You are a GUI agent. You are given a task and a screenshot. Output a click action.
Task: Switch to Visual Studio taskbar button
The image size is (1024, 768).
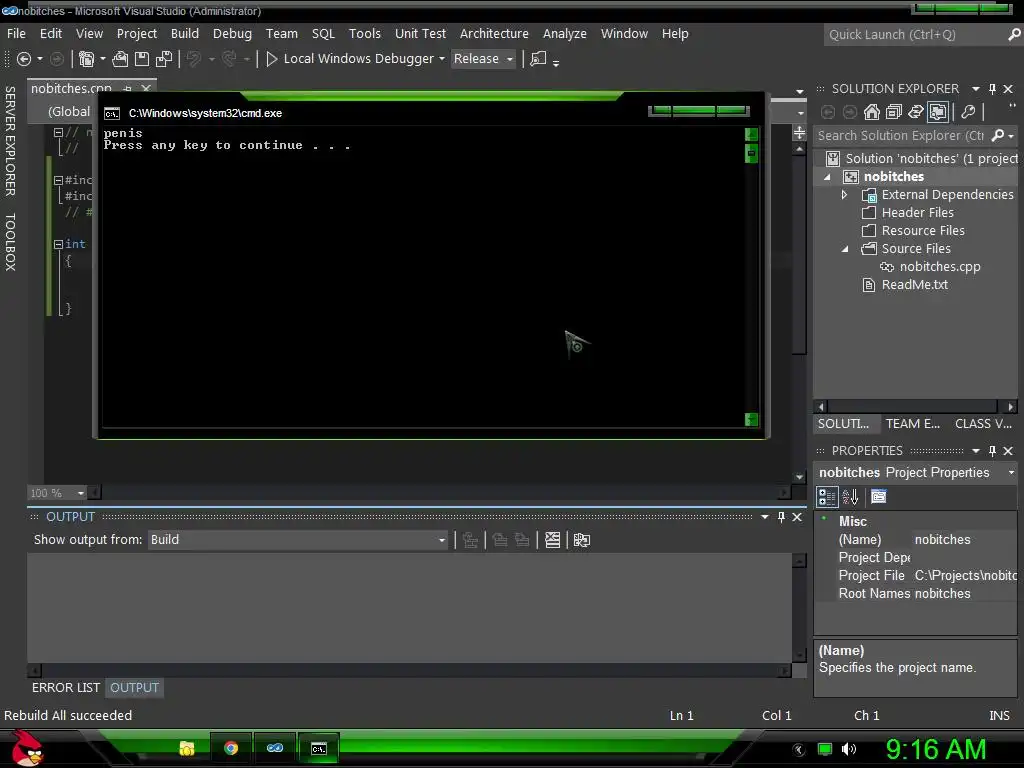[x=274, y=748]
